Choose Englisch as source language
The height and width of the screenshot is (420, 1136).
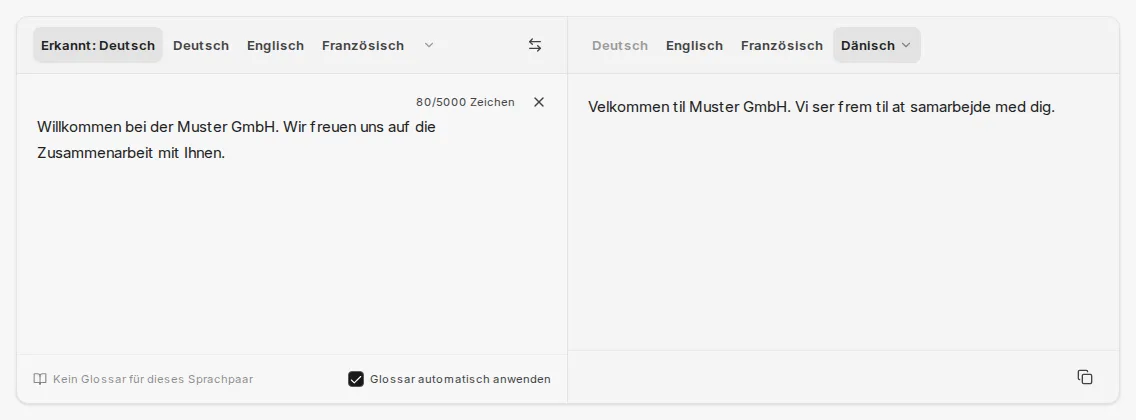pyautogui.click(x=275, y=45)
